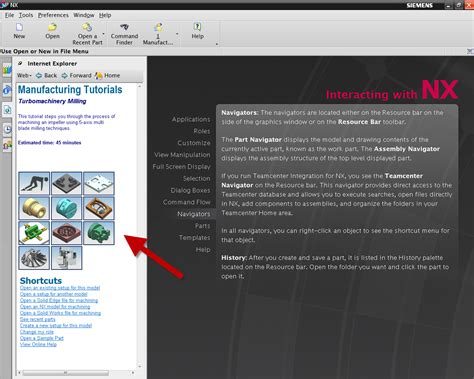The width and height of the screenshot is (474, 379).
Task: Open the dark gray mold plate tutorial
Action: (66, 183)
